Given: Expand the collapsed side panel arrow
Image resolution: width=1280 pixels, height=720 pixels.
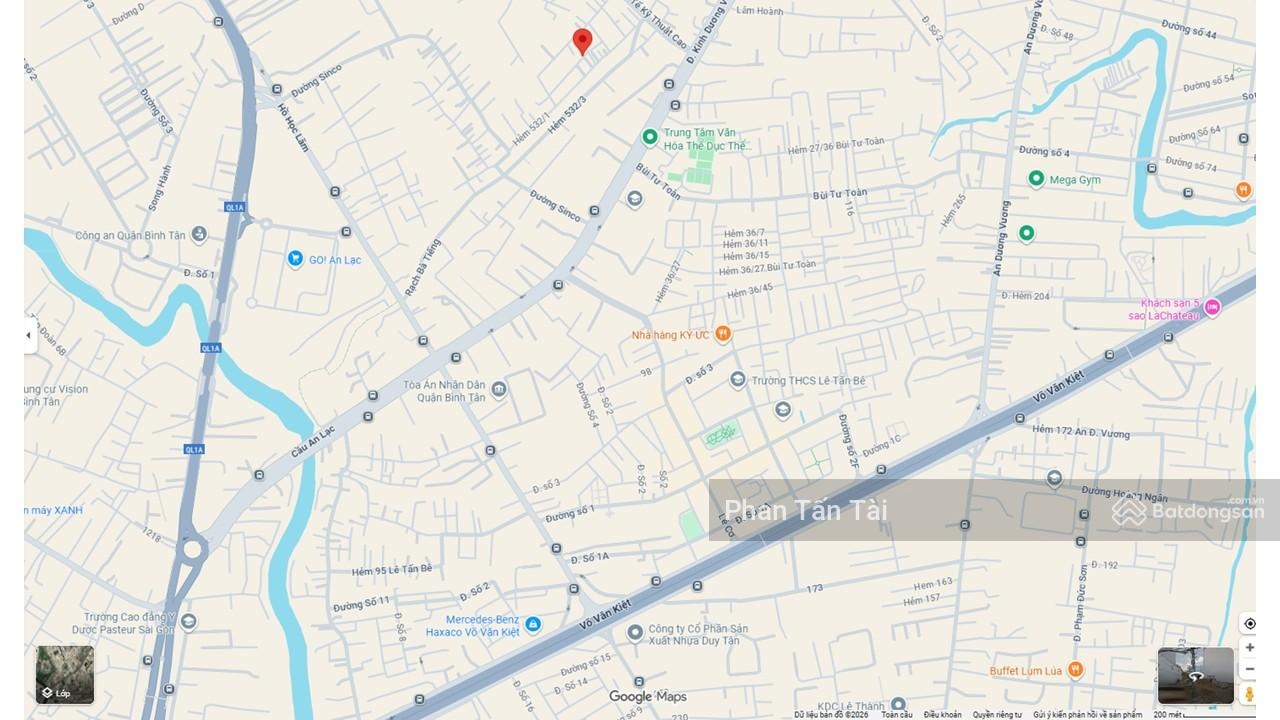Looking at the screenshot, I should 29,336.
